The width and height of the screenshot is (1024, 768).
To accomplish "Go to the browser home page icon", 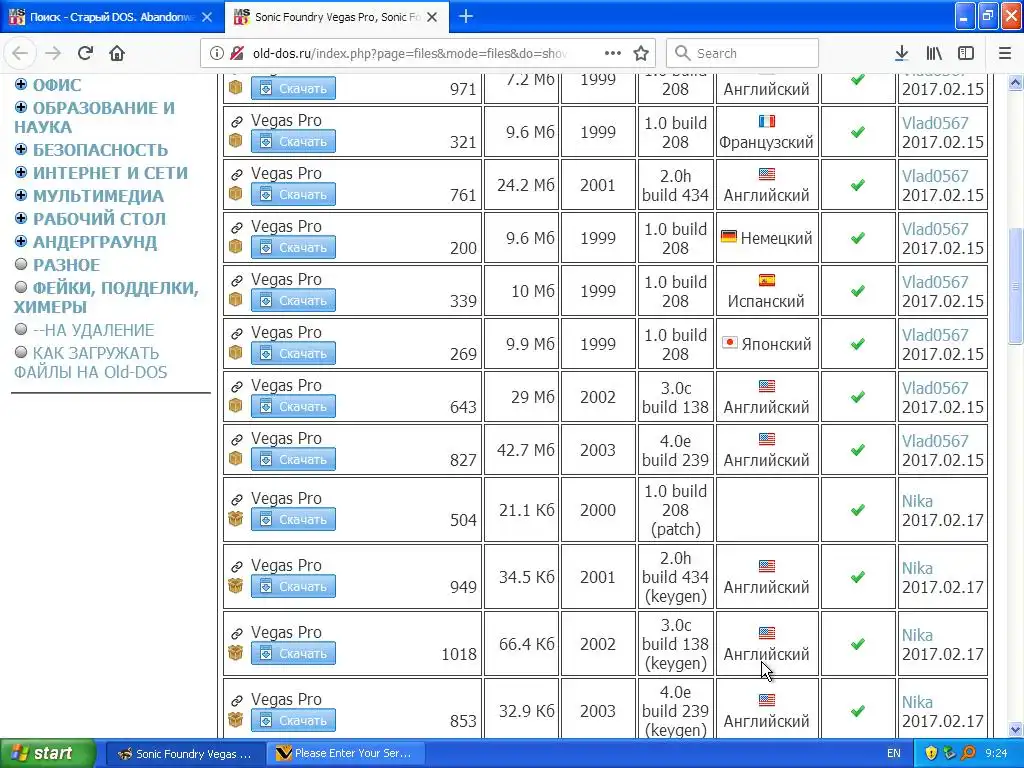I will coord(117,53).
